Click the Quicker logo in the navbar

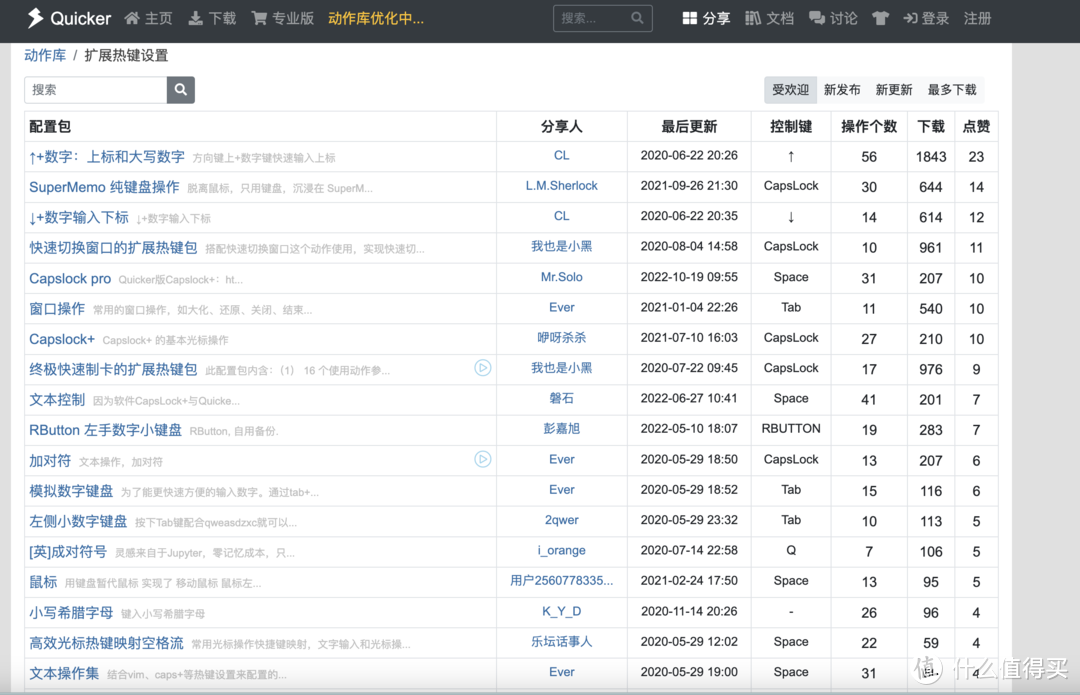coord(69,19)
